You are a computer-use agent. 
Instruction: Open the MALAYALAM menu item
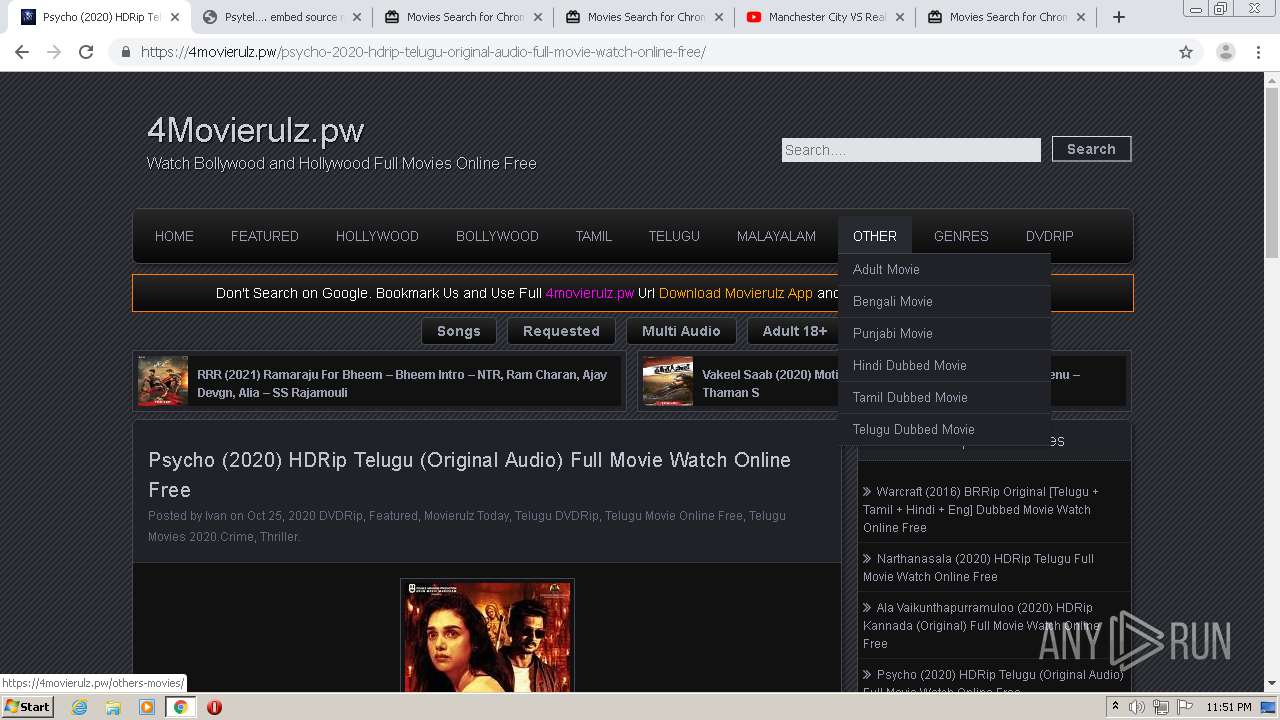point(776,236)
